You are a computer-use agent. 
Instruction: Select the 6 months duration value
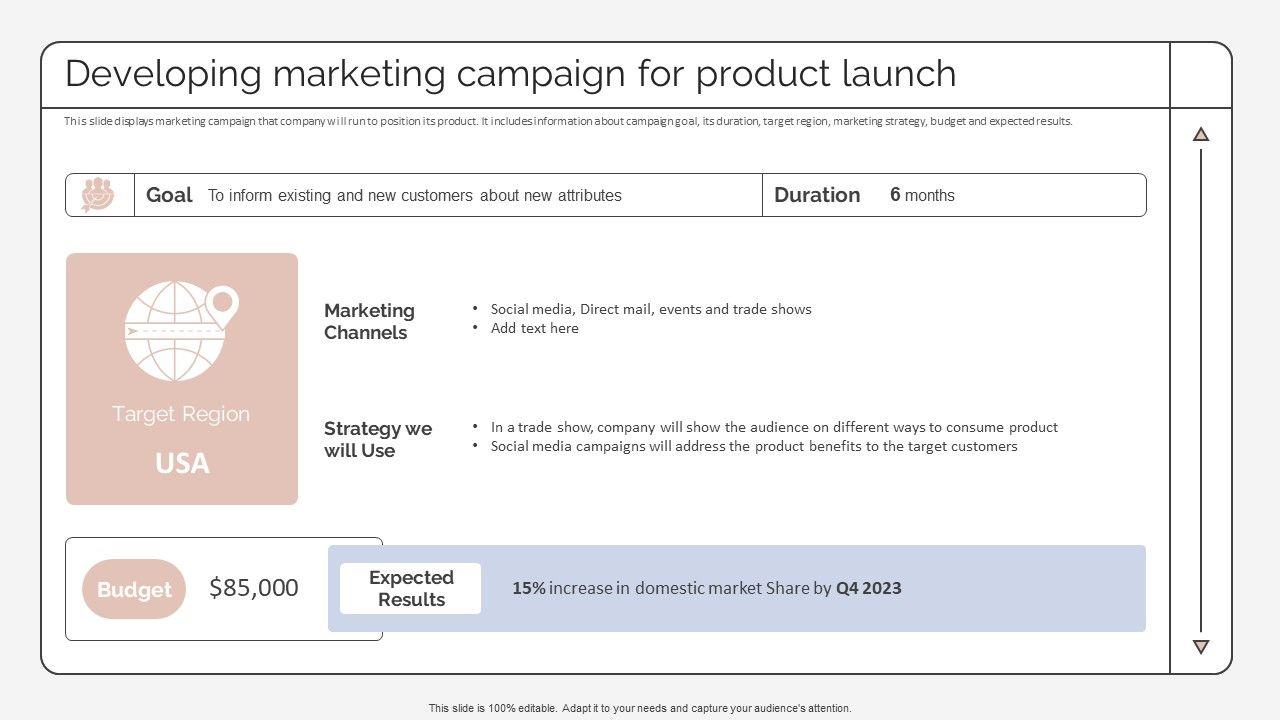[922, 195]
